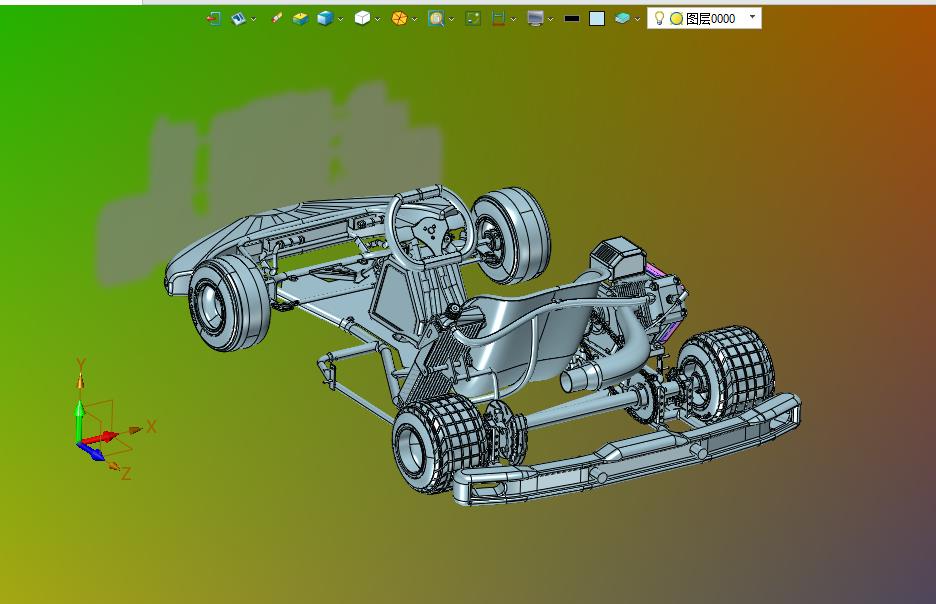Click the blue book view icon
The height and width of the screenshot is (604, 936).
tap(239, 18)
